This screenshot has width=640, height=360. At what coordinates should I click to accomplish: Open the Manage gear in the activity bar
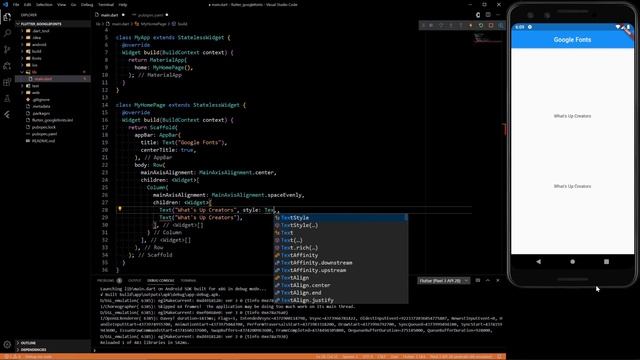pyautogui.click(x=7, y=344)
